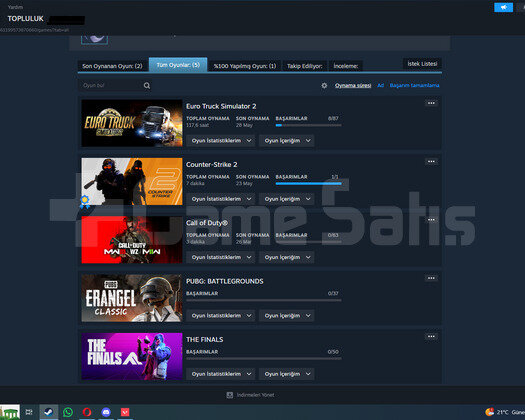The width and height of the screenshot is (525, 420).
Task: Open the three-dot menu for Euro Truck Simulator 2
Action: pyautogui.click(x=431, y=103)
